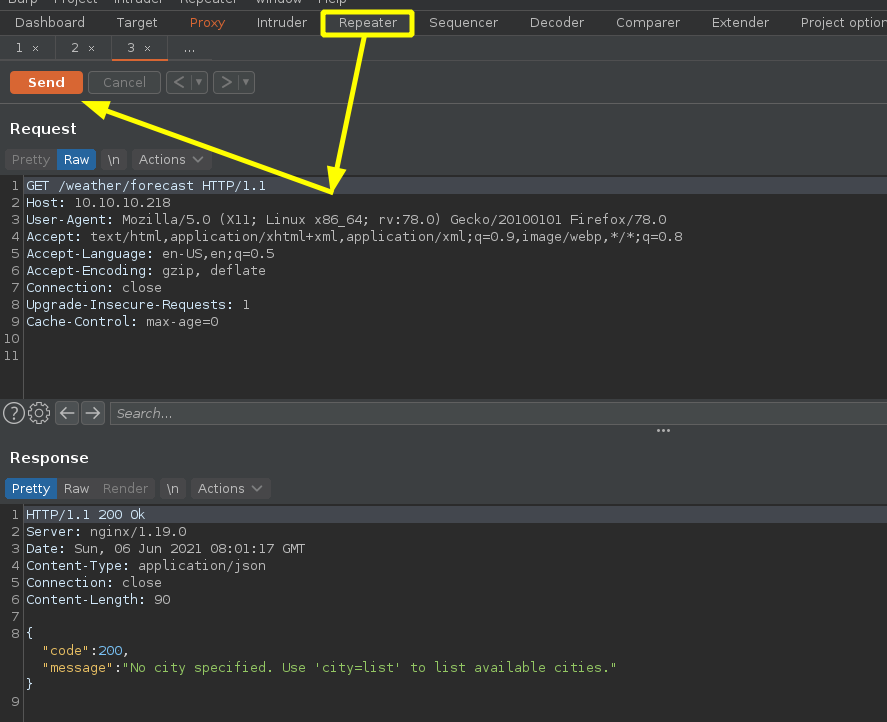Add a new Repeater tab with ellipsis
The width and height of the screenshot is (887, 722).
coord(189,48)
